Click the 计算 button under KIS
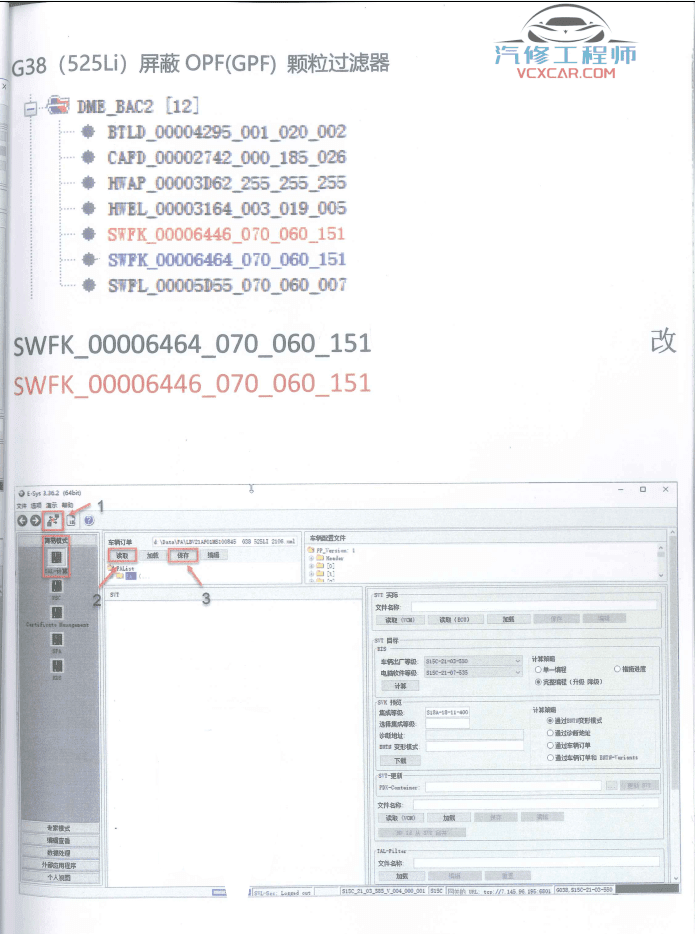This screenshot has height=934, width=695. pos(400,686)
